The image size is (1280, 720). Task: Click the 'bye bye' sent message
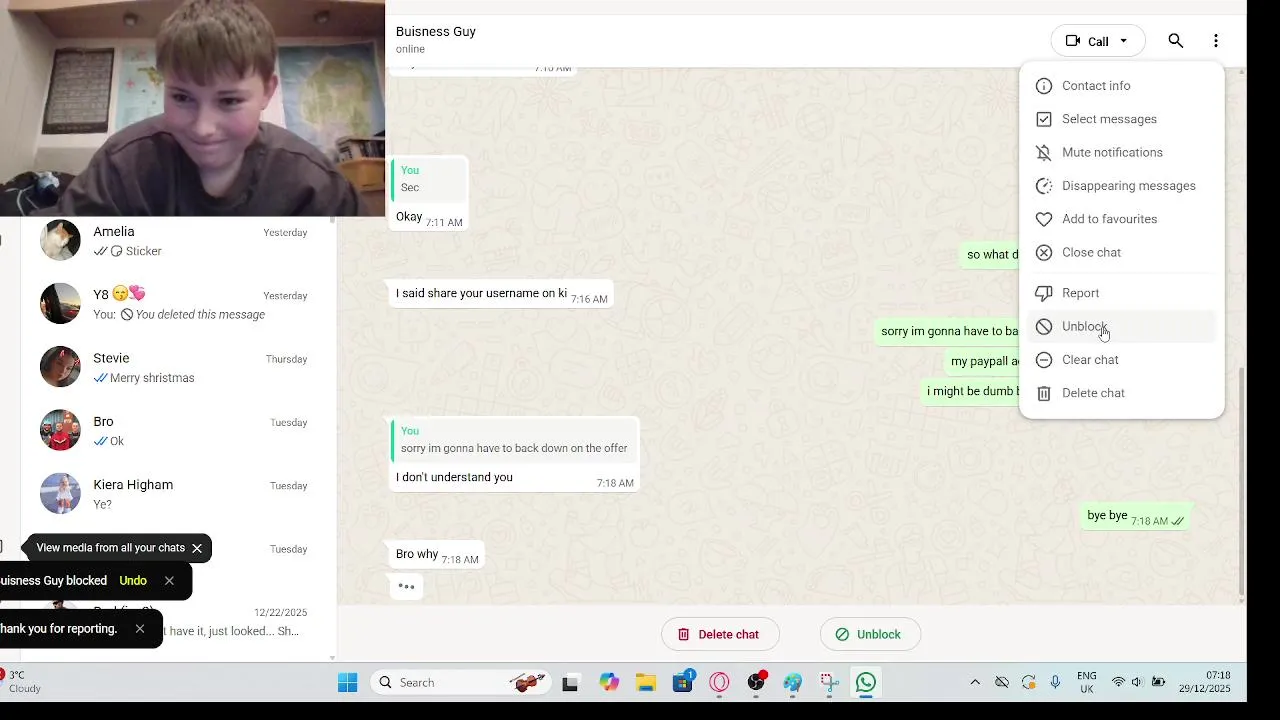point(1135,516)
